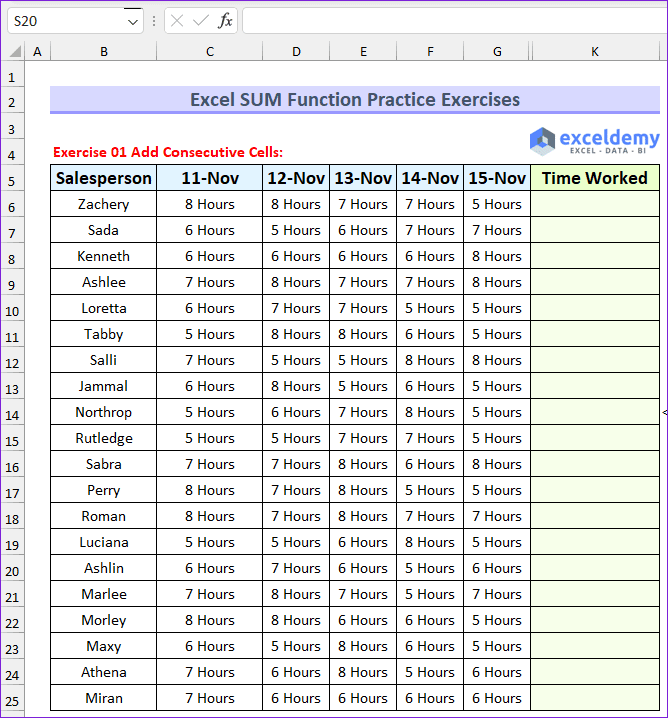Select column A header
668x718 pixels.
[x=37, y=51]
